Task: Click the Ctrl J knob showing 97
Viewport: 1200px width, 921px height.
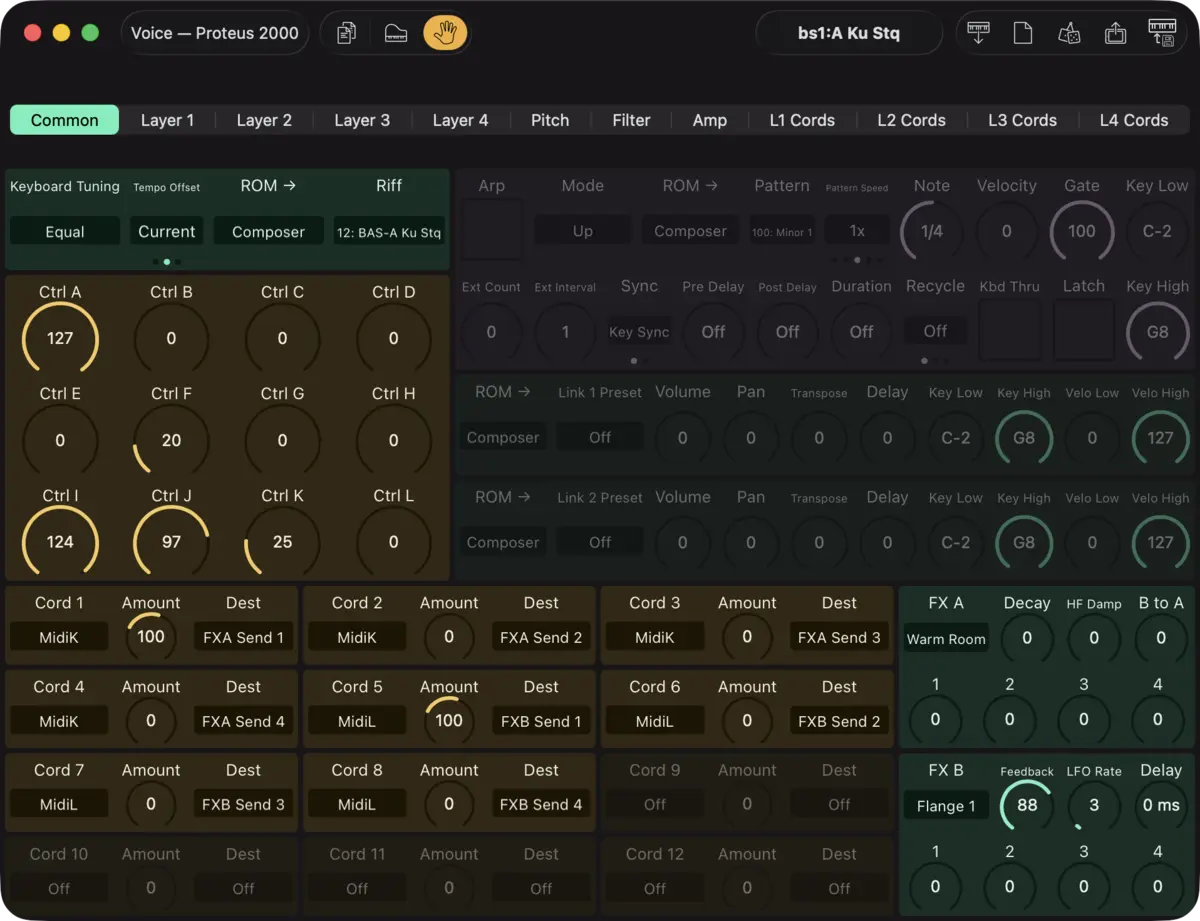Action: click(171, 542)
